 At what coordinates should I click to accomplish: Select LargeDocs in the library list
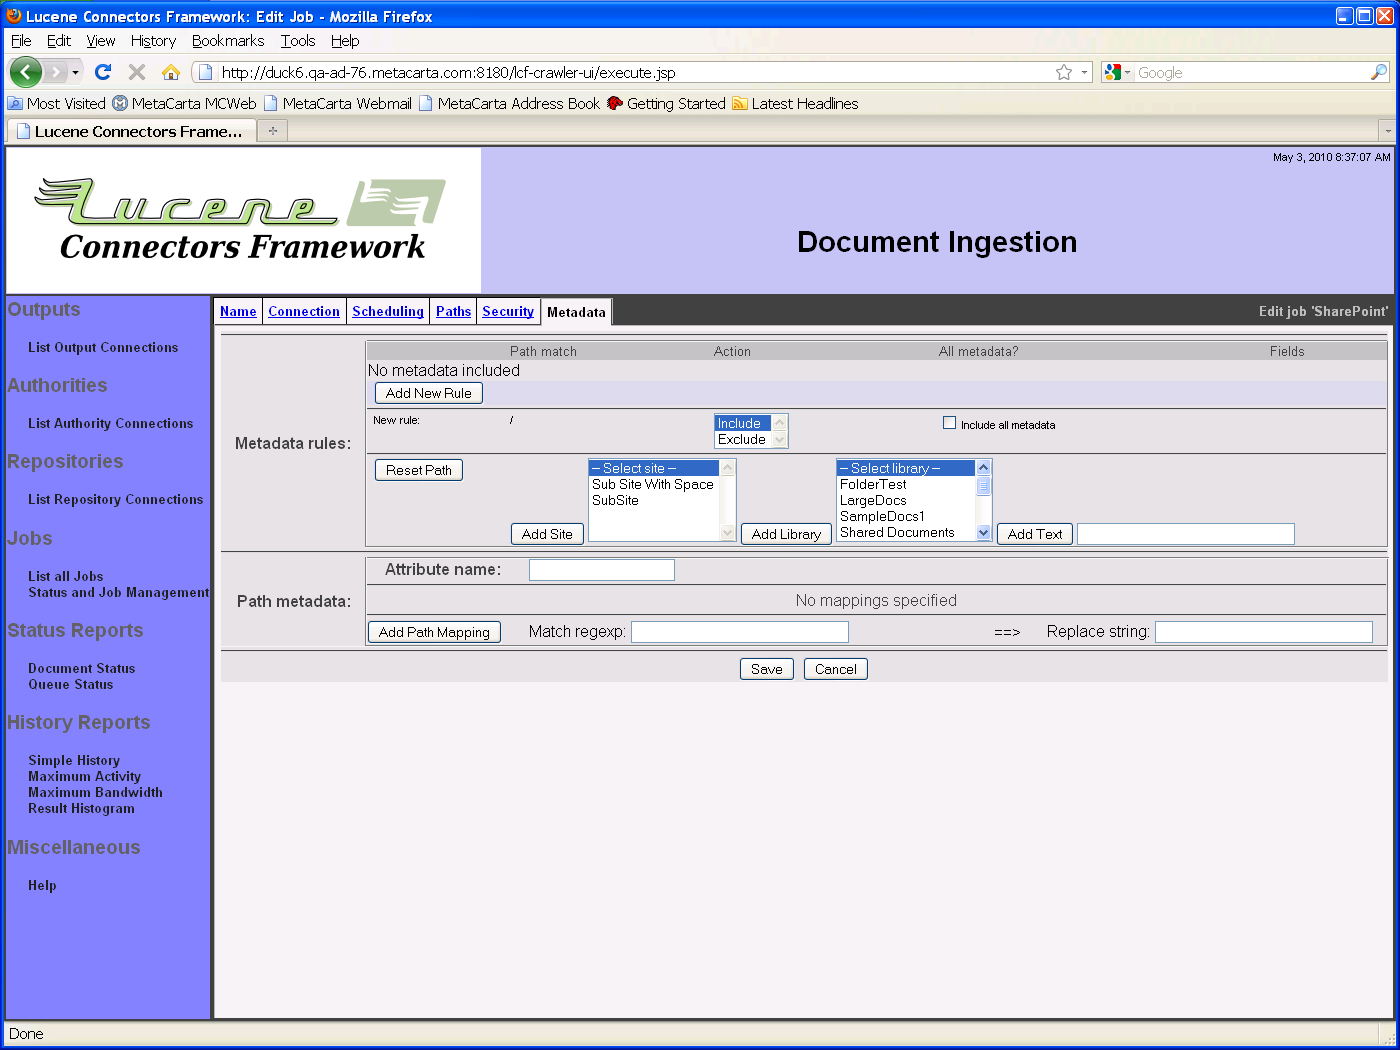[x=873, y=501]
